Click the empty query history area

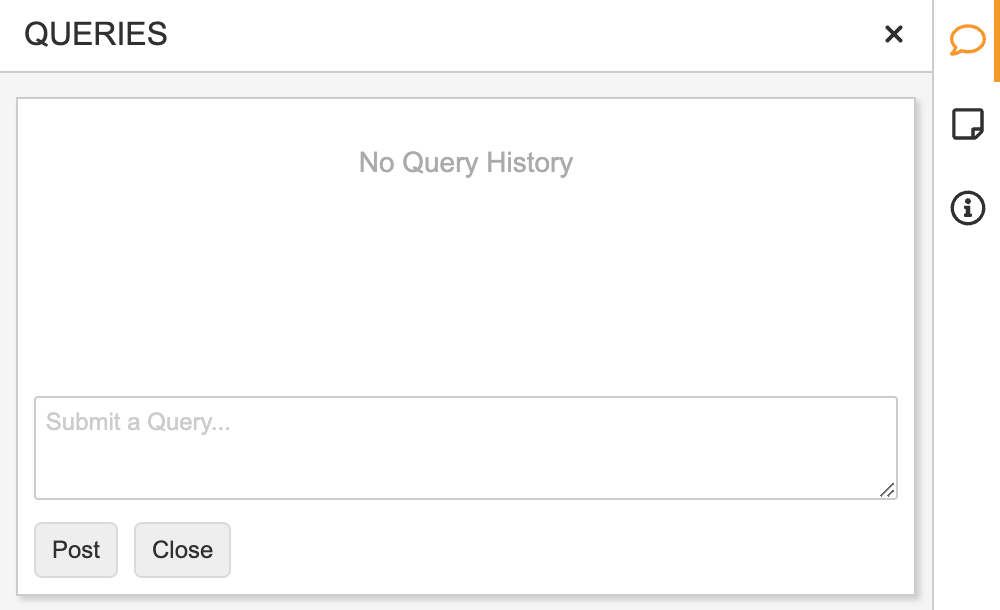pos(465,280)
